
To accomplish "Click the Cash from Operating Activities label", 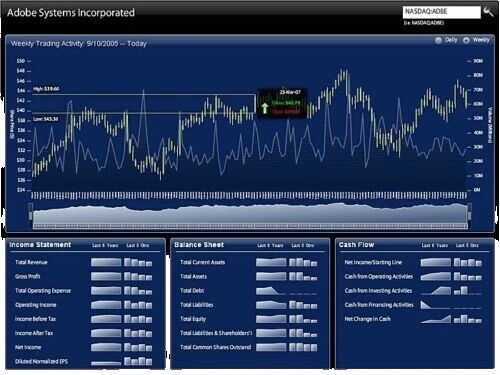I will click(x=379, y=276).
